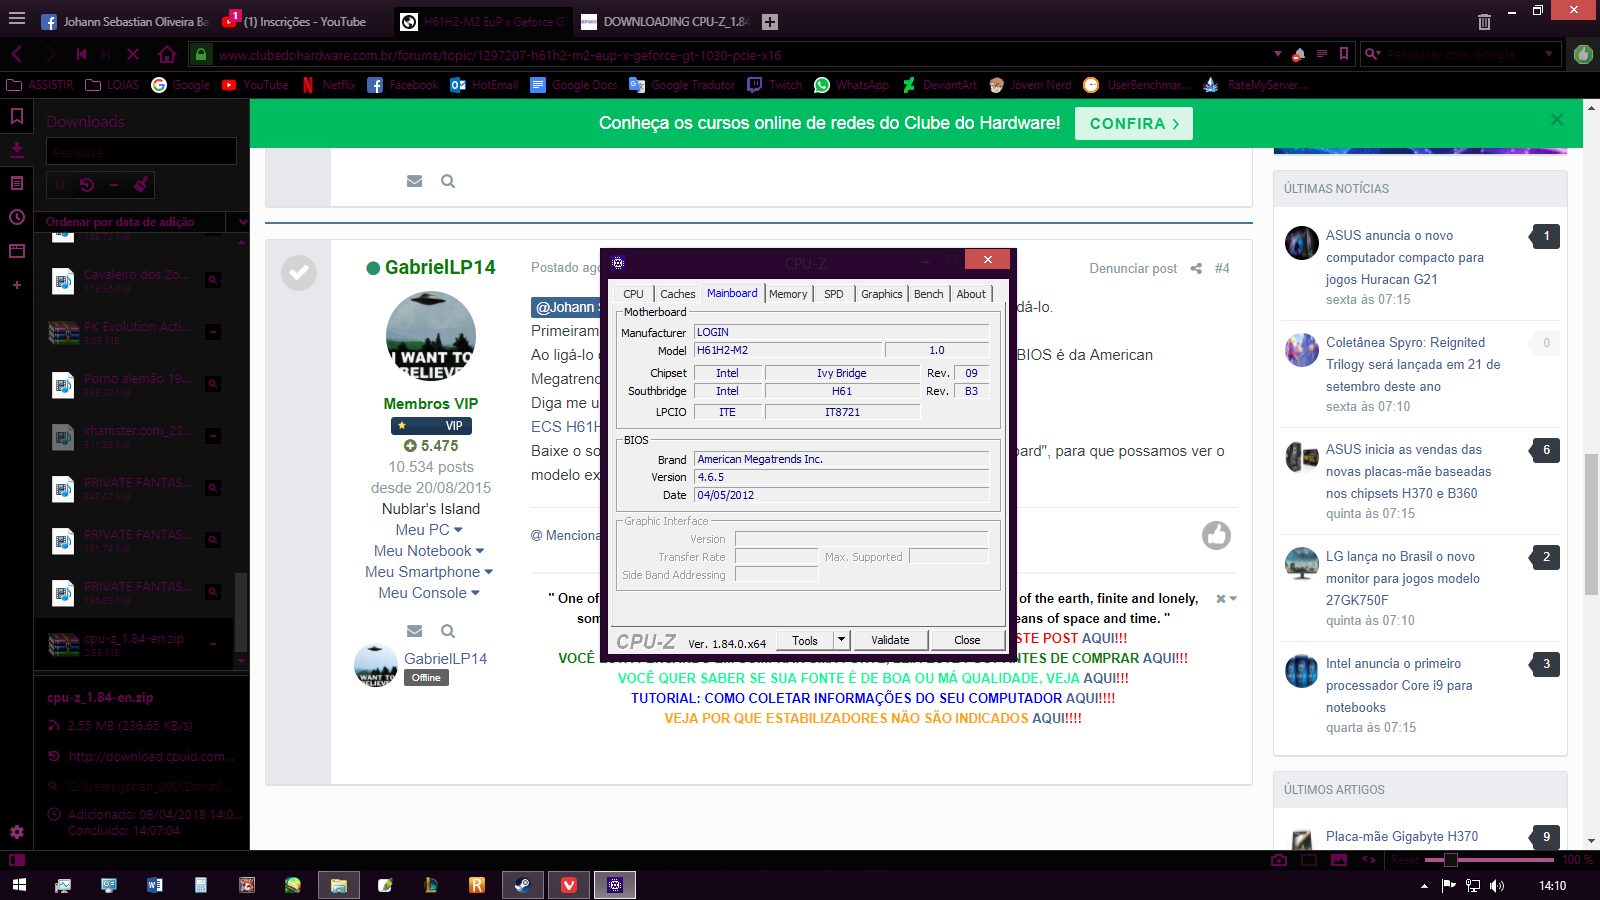Open the search field history dropdown
The width and height of the screenshot is (1600, 900).
point(1549,54)
